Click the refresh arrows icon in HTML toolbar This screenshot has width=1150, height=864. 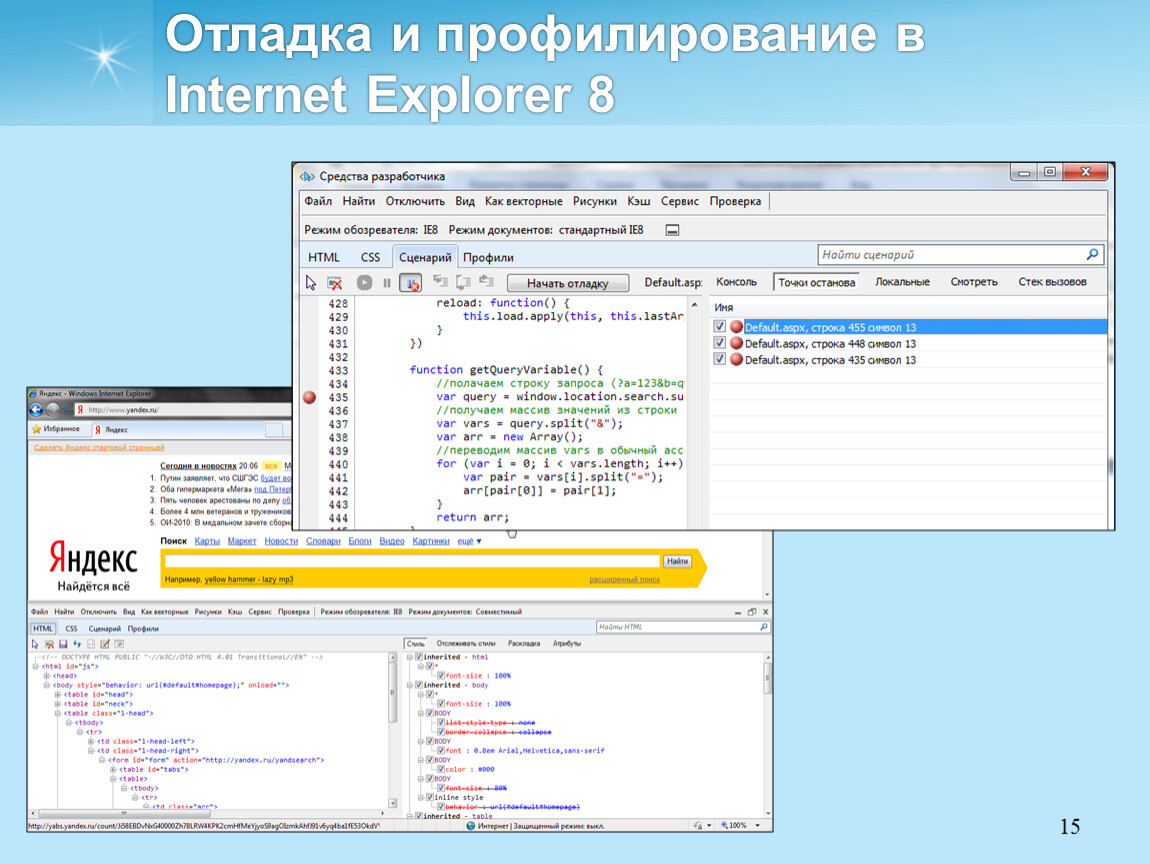pos(77,644)
